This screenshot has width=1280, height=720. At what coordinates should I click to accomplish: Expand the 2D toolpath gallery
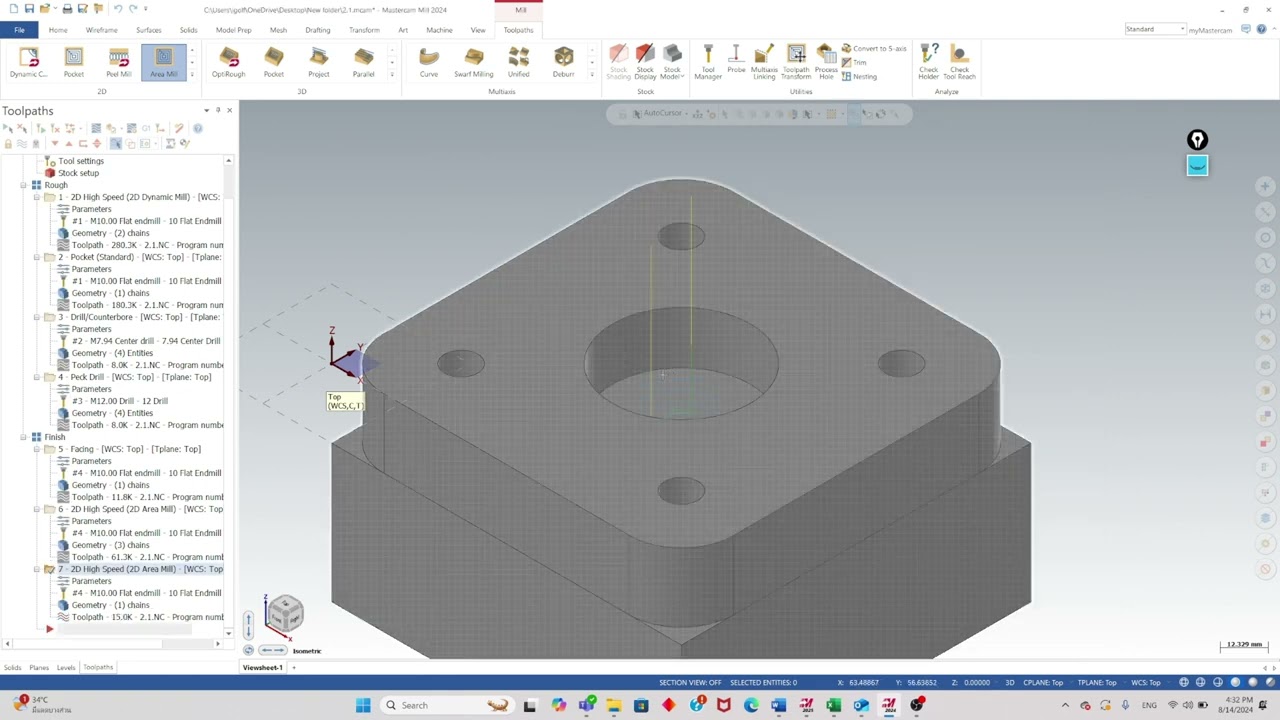(x=191, y=75)
